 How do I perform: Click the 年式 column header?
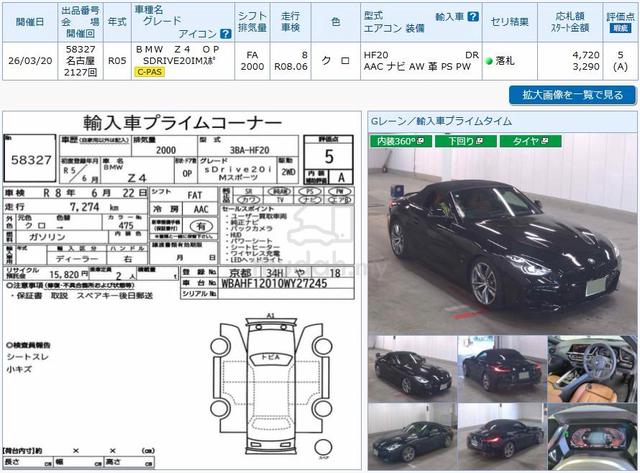click(x=117, y=22)
